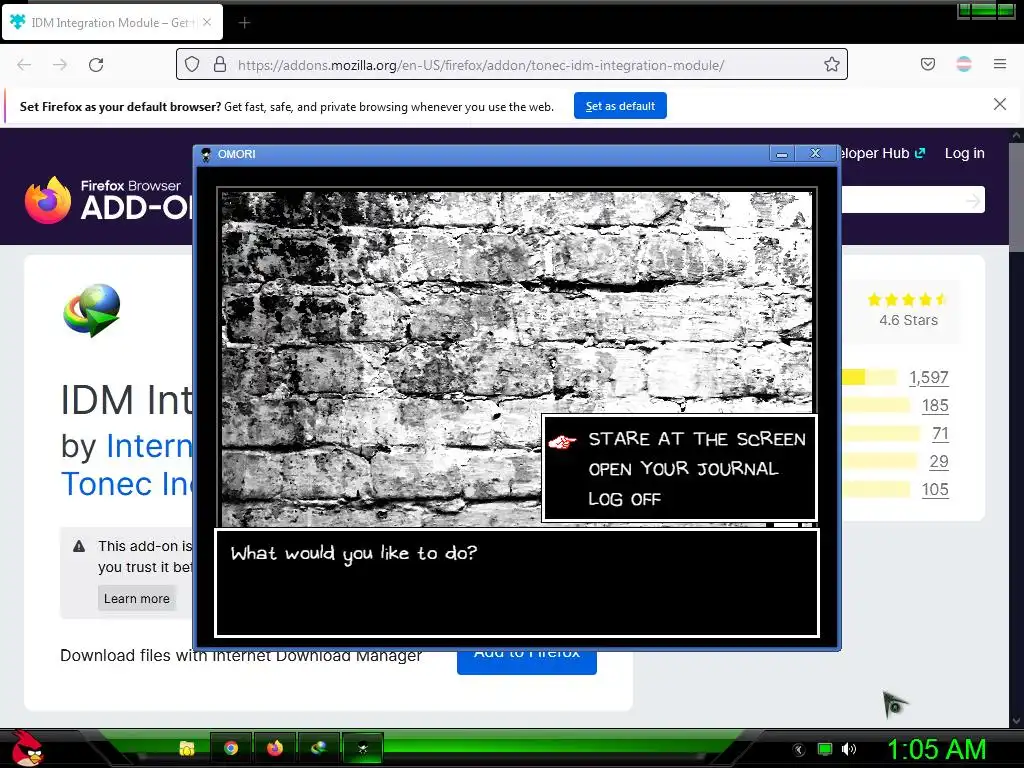Open the 105 one-star reviews link
Viewport: 1024px width, 768px height.
(x=935, y=490)
